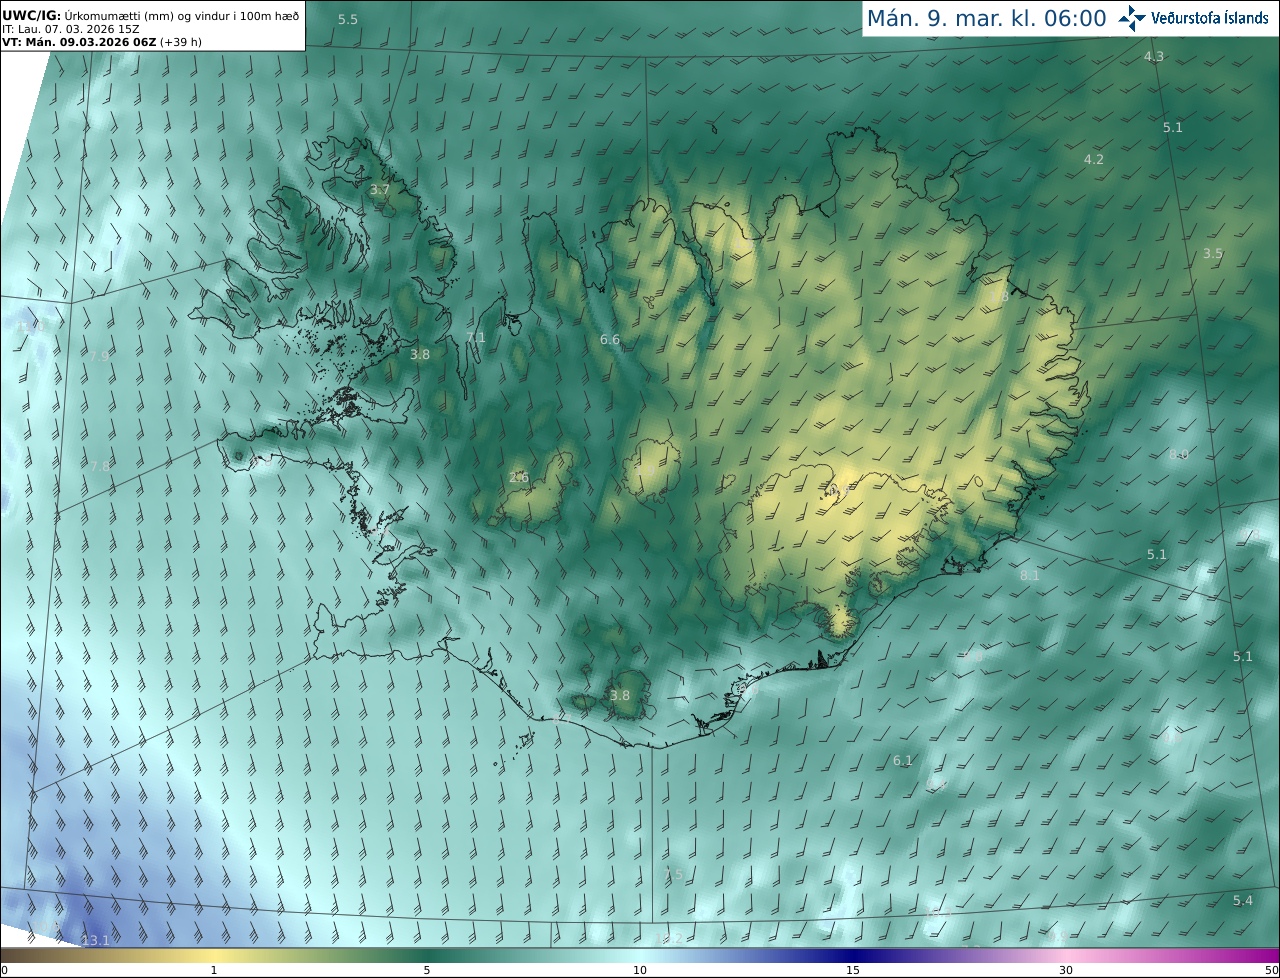Select the 7.5 value on the map

pos(674,874)
